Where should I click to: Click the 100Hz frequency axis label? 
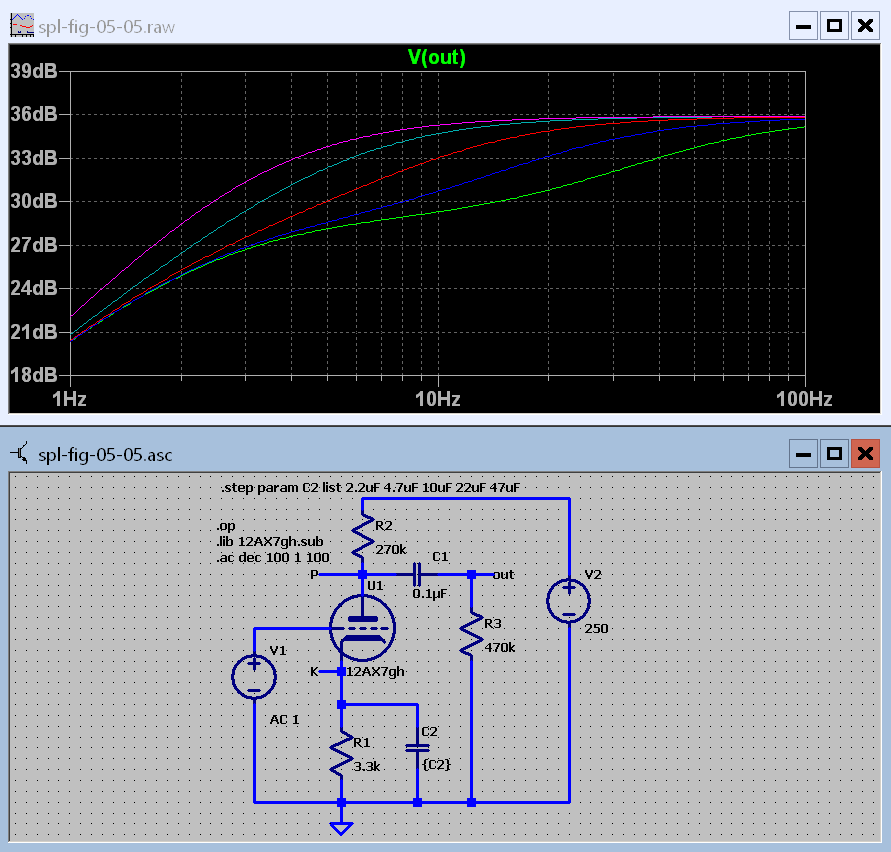click(804, 398)
